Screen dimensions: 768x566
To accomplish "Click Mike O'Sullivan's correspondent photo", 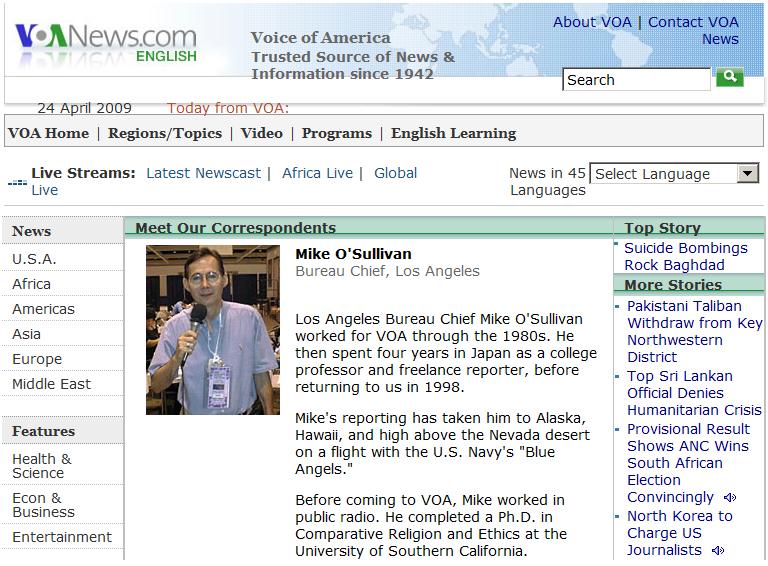I will pyautogui.click(x=213, y=330).
